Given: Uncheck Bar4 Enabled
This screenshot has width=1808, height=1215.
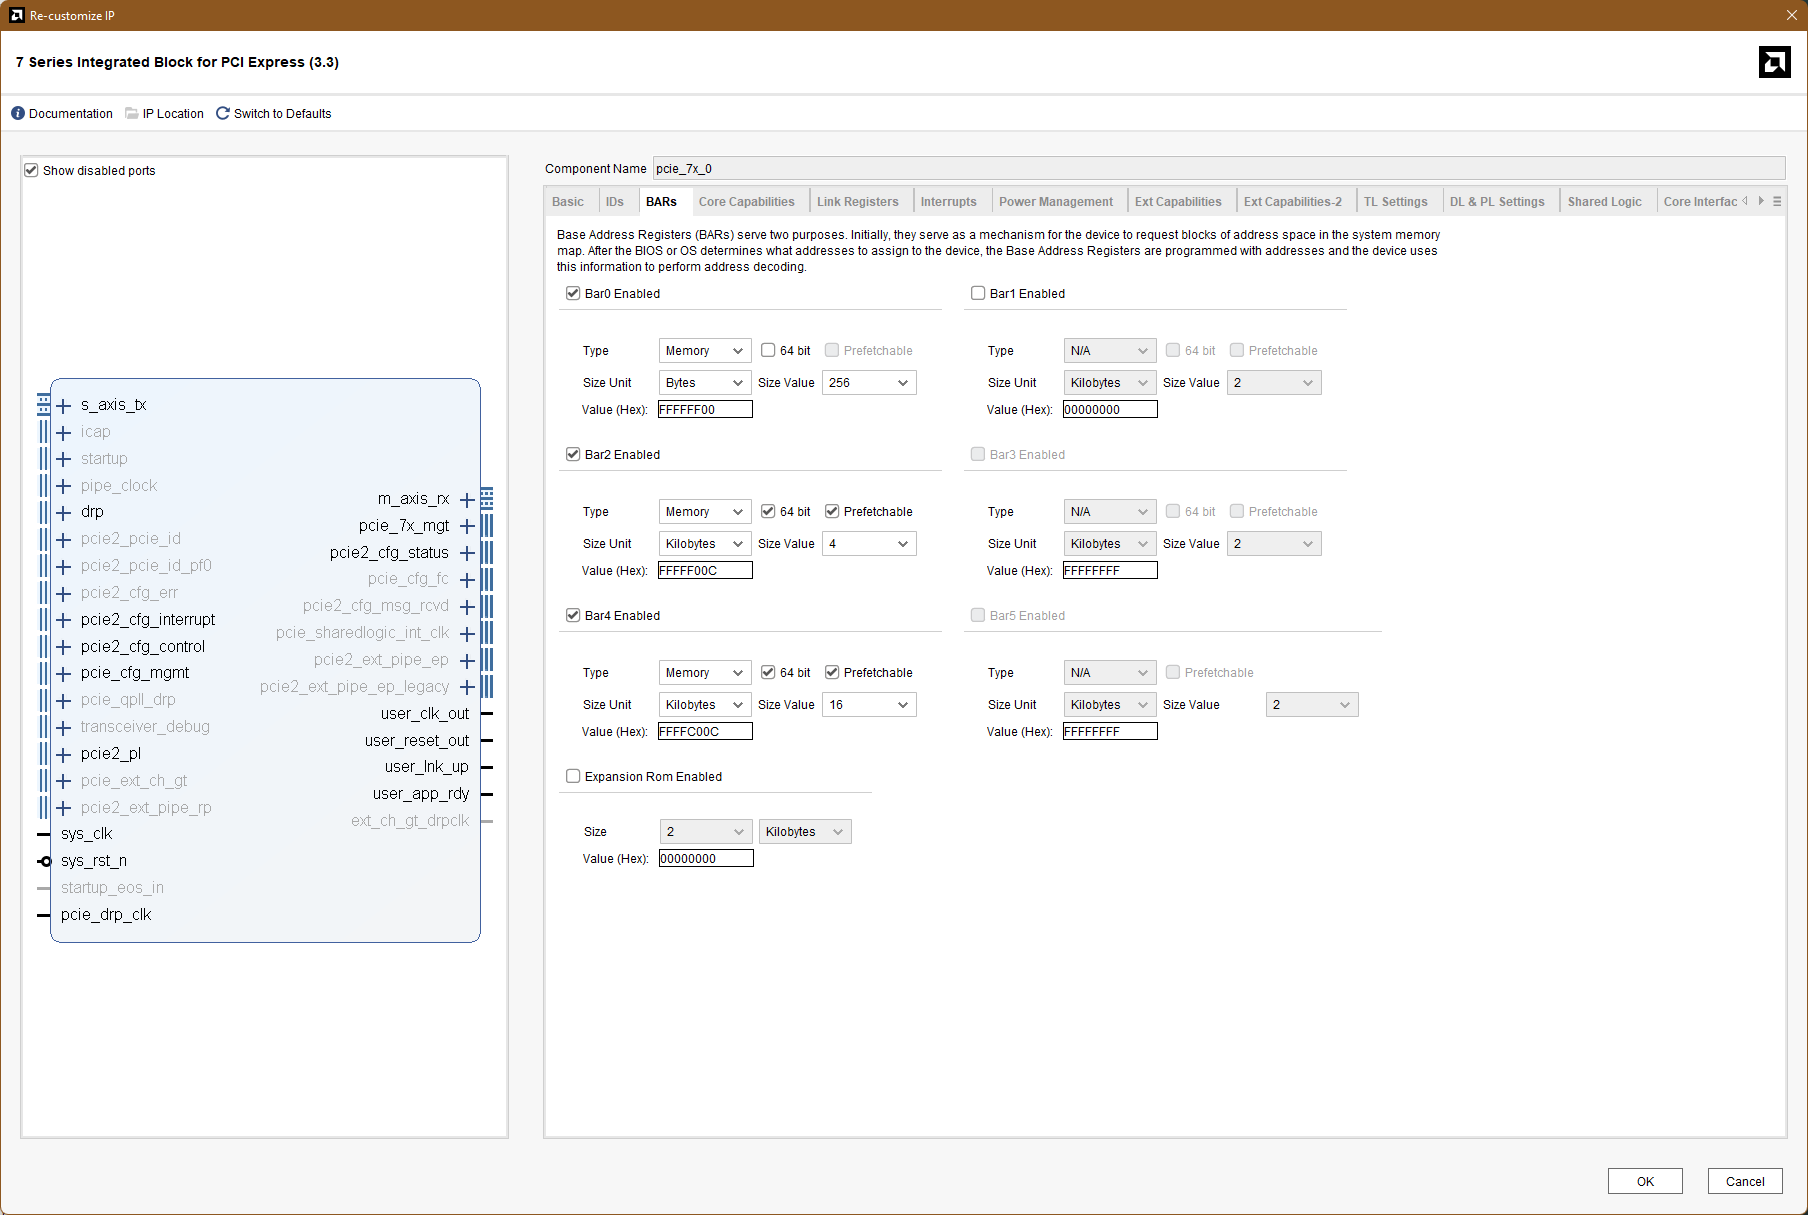Looking at the screenshot, I should (573, 615).
